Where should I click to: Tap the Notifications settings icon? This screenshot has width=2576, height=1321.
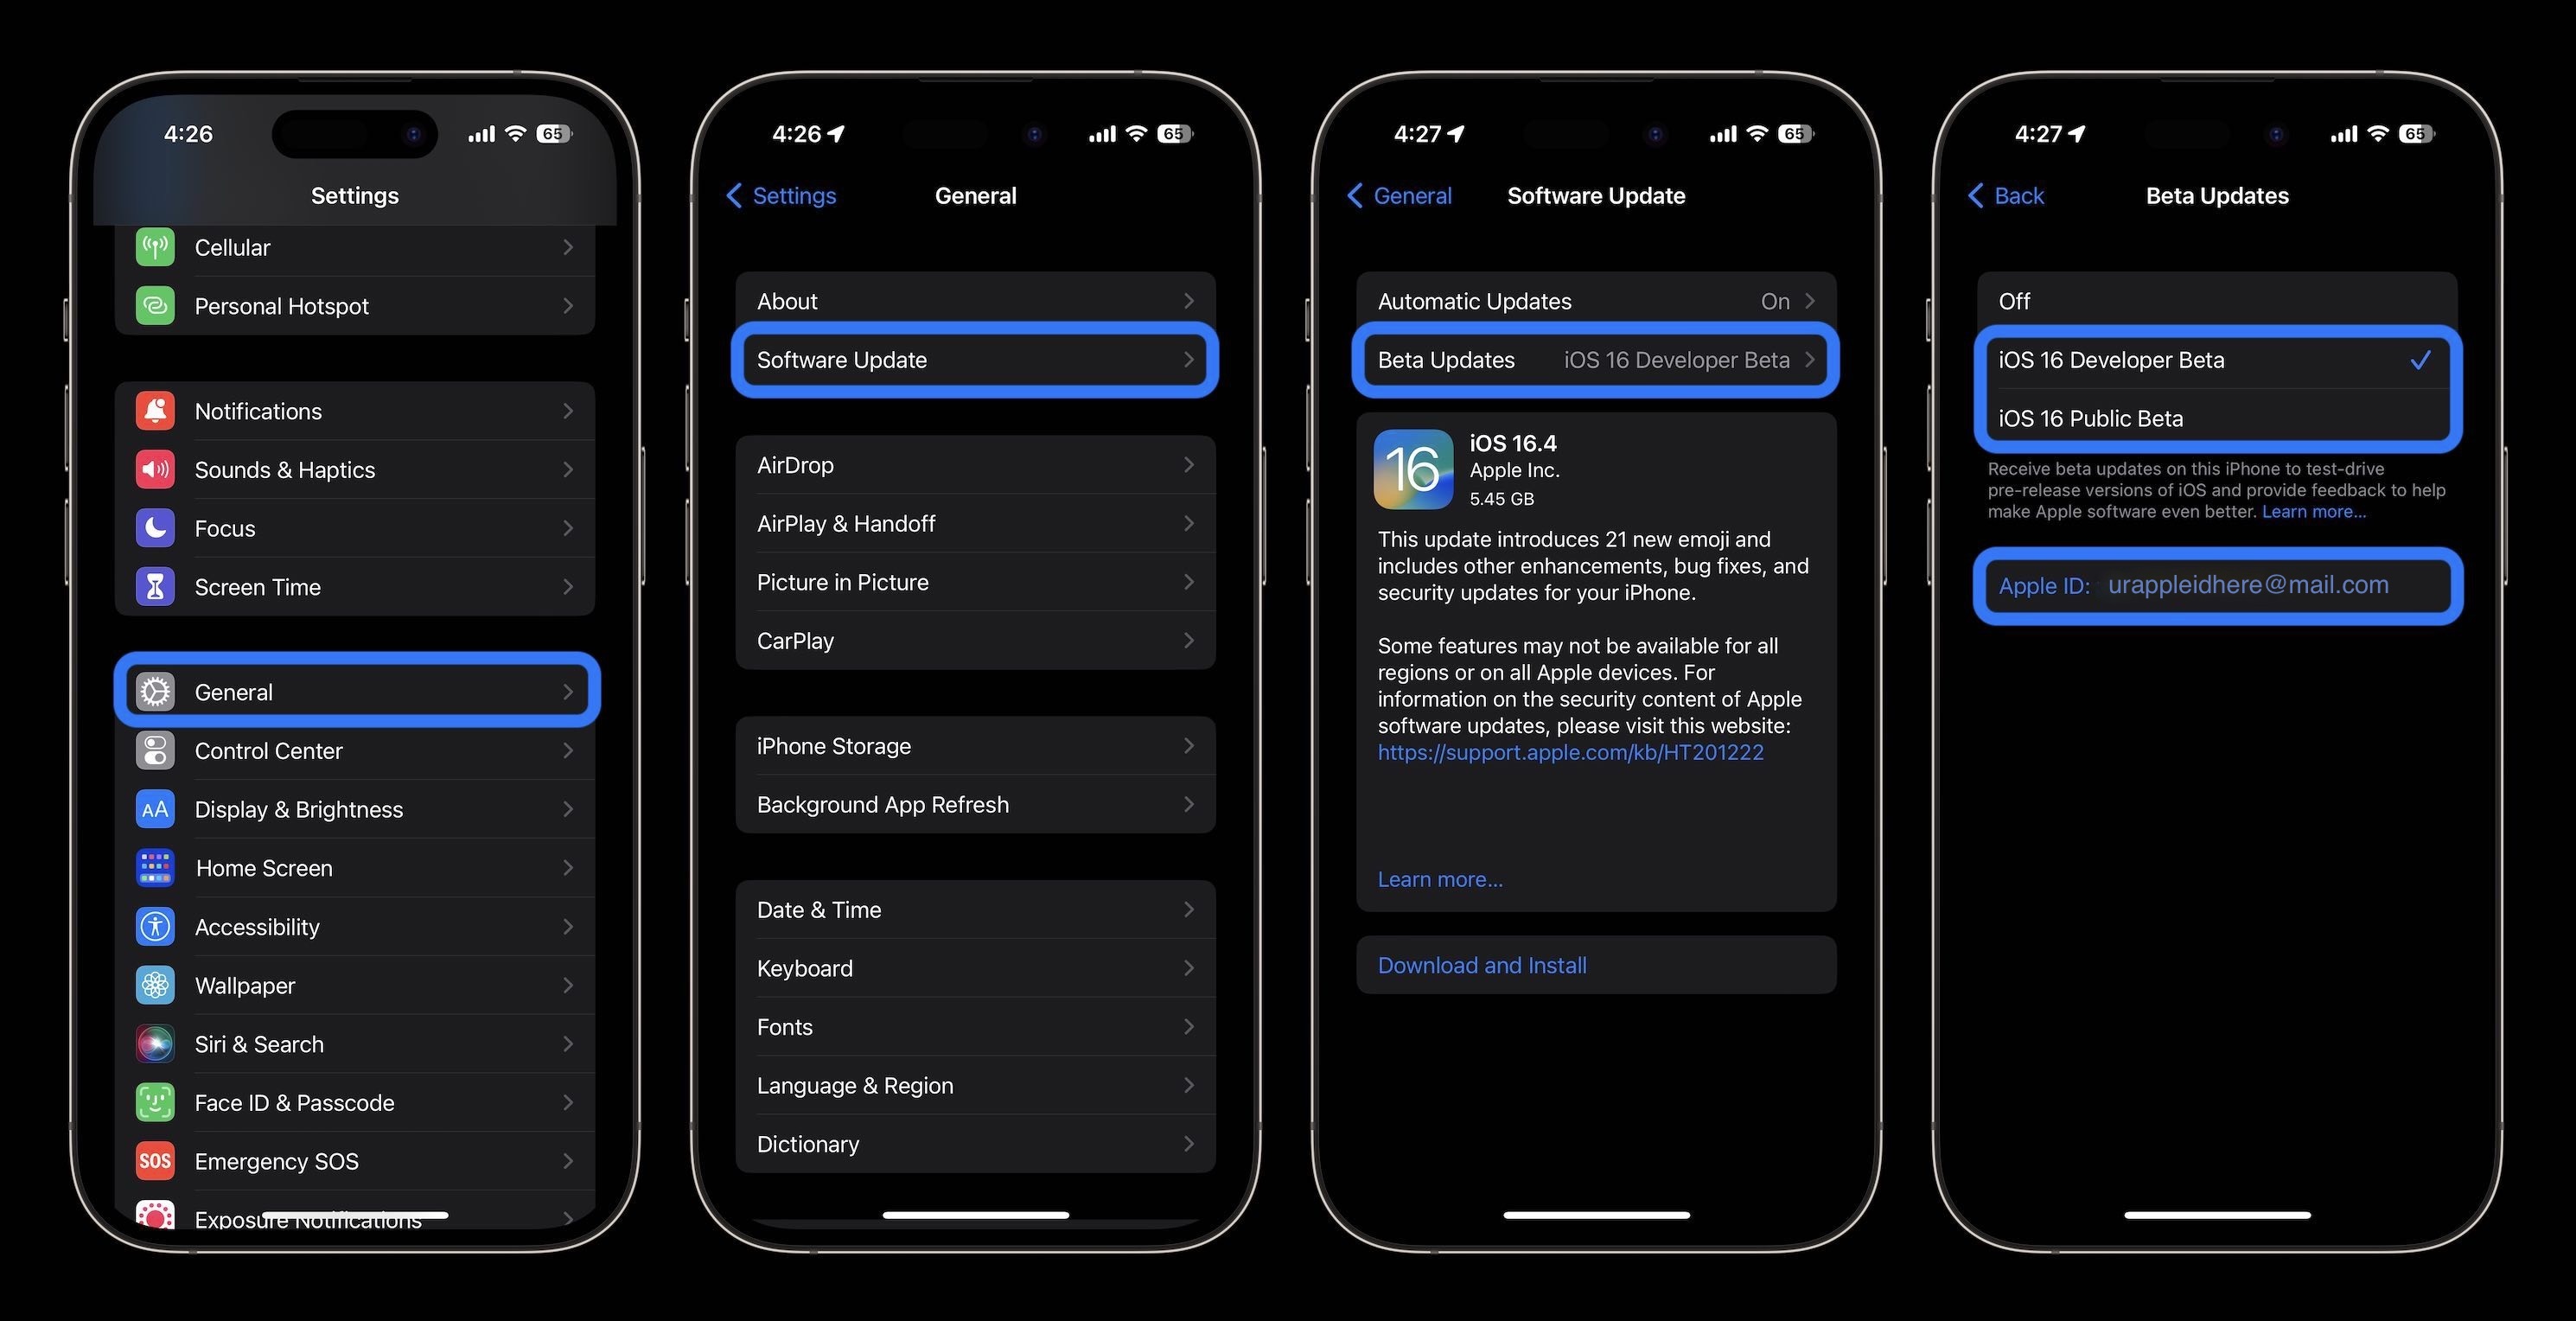(x=153, y=410)
